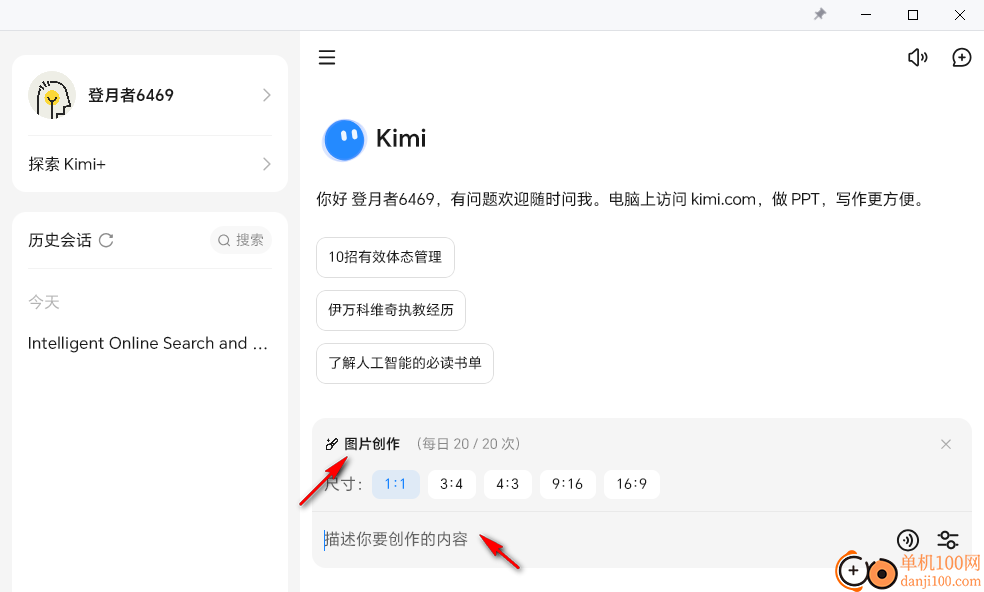
Task: Open the sliders settings icon in the input bar
Action: coord(948,540)
